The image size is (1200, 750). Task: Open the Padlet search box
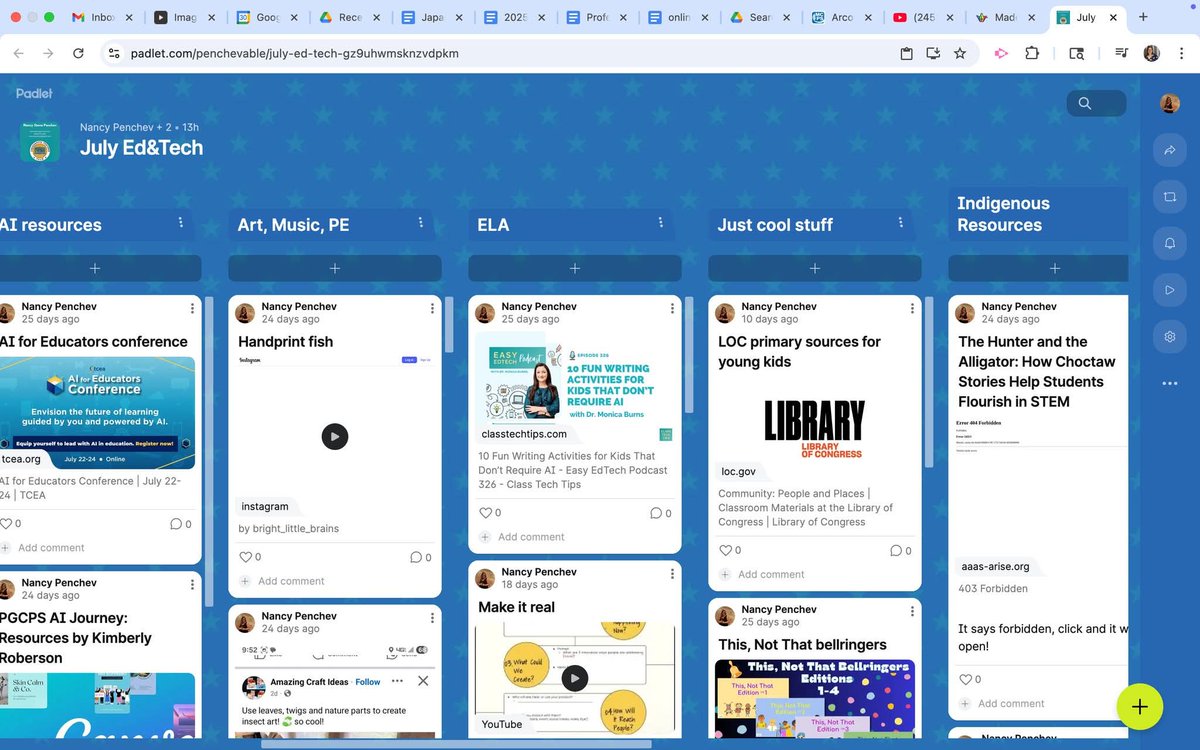(1096, 103)
